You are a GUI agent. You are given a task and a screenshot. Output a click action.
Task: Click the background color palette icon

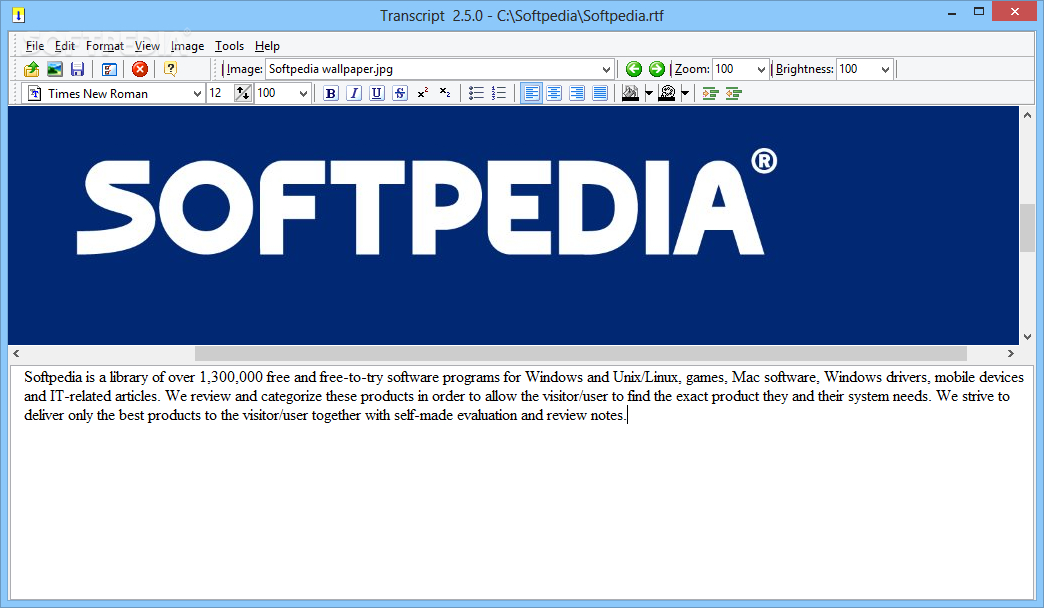666,93
